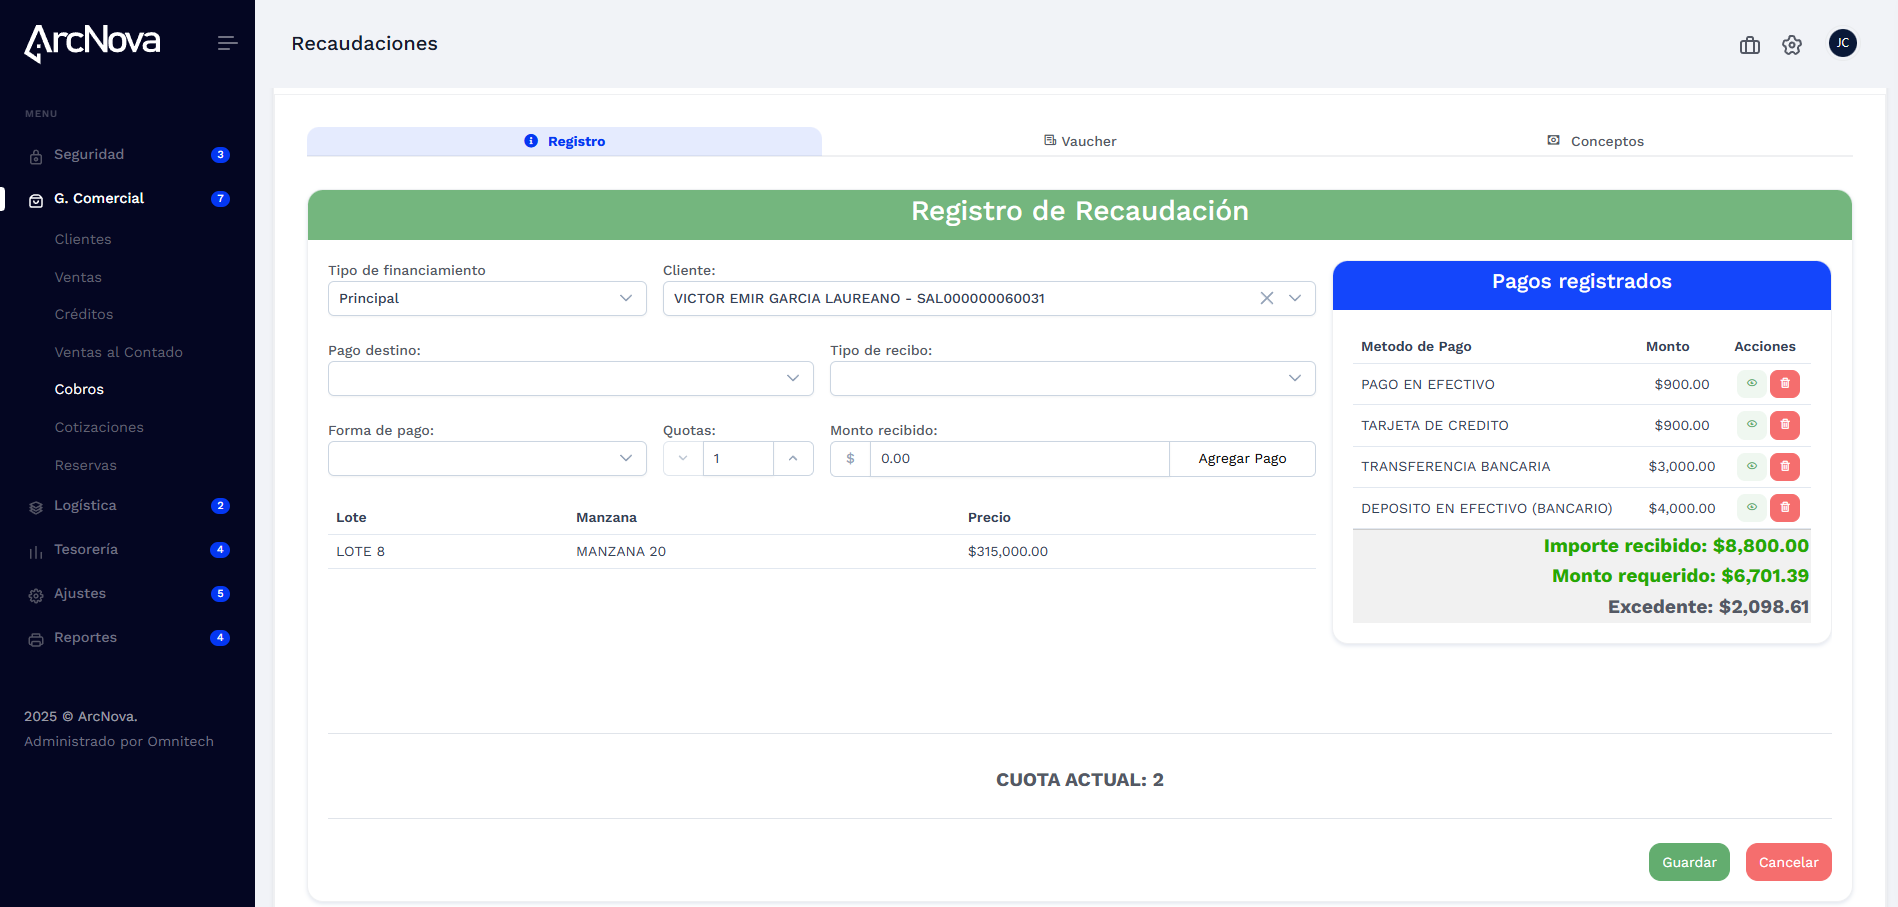Delete the PAGO EN EFECTIVO payment

click(1784, 384)
